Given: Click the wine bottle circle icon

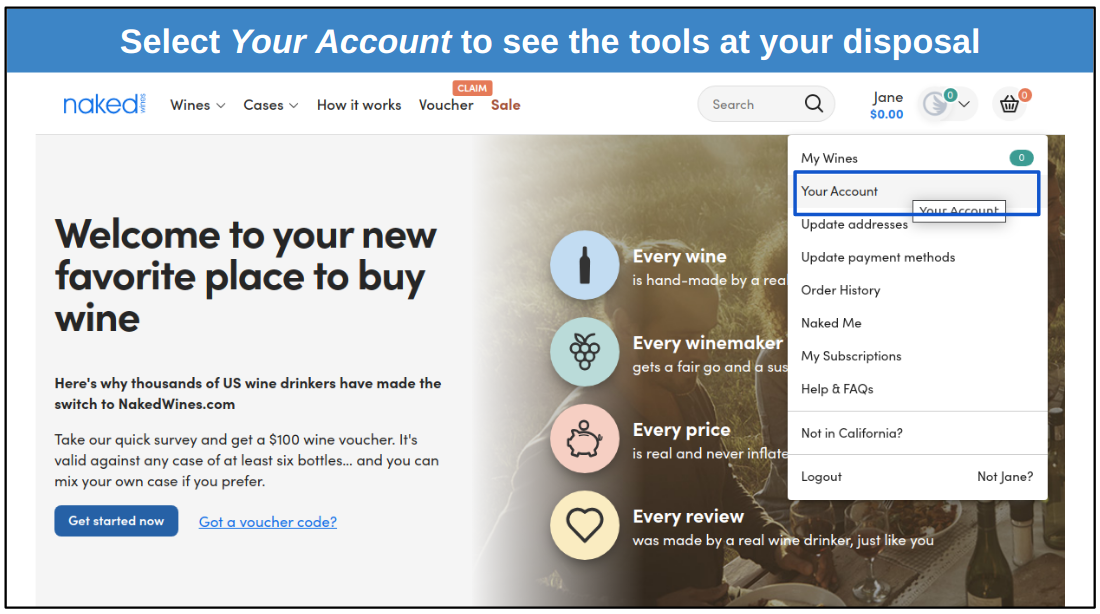Looking at the screenshot, I should [584, 265].
